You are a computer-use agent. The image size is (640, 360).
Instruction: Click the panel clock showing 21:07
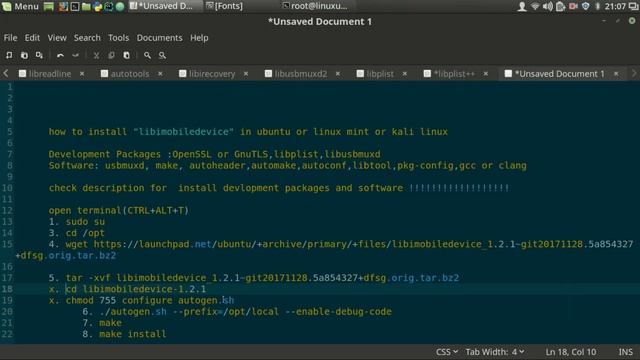tap(615, 6)
